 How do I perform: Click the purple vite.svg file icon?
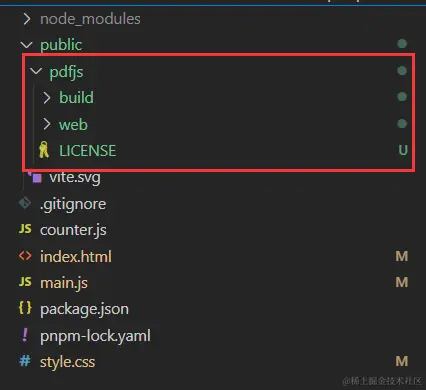[36, 177]
